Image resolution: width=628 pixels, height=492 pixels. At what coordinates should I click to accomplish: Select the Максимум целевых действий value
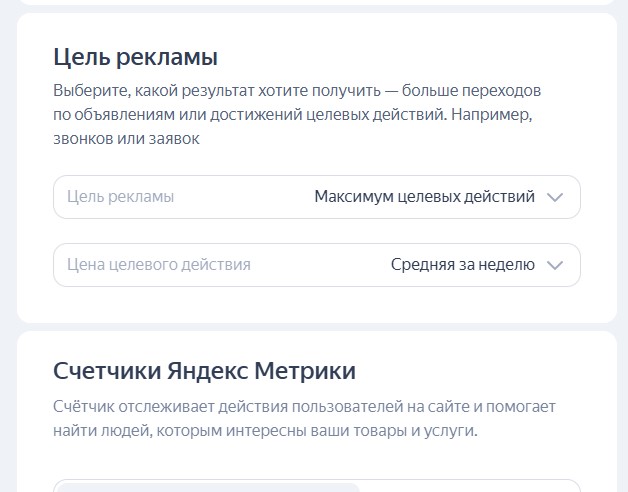click(x=425, y=197)
